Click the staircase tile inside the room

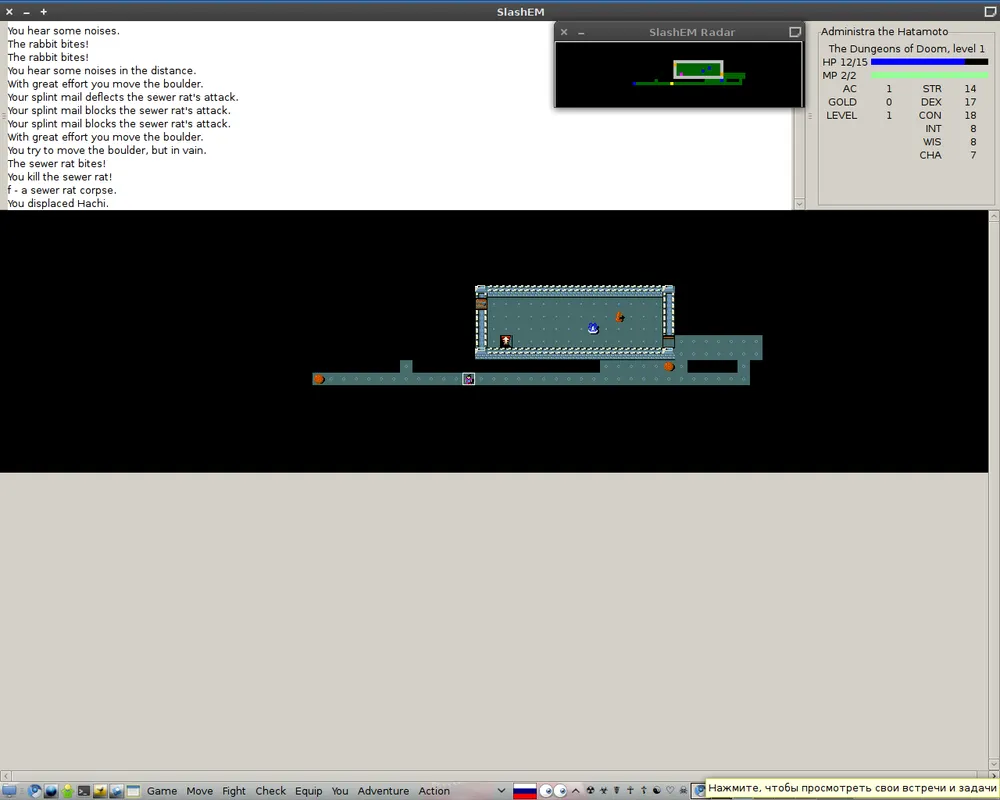[x=506, y=341]
